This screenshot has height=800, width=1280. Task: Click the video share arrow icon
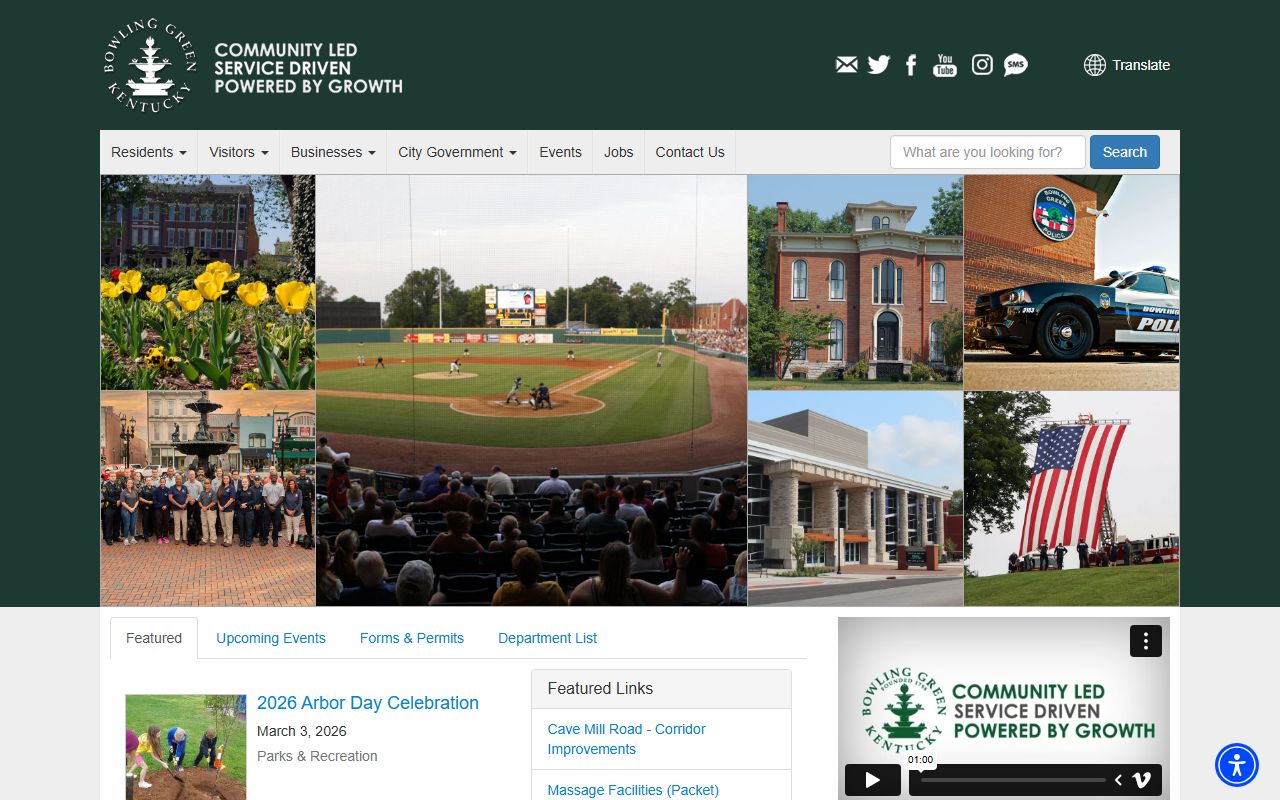tap(1118, 780)
